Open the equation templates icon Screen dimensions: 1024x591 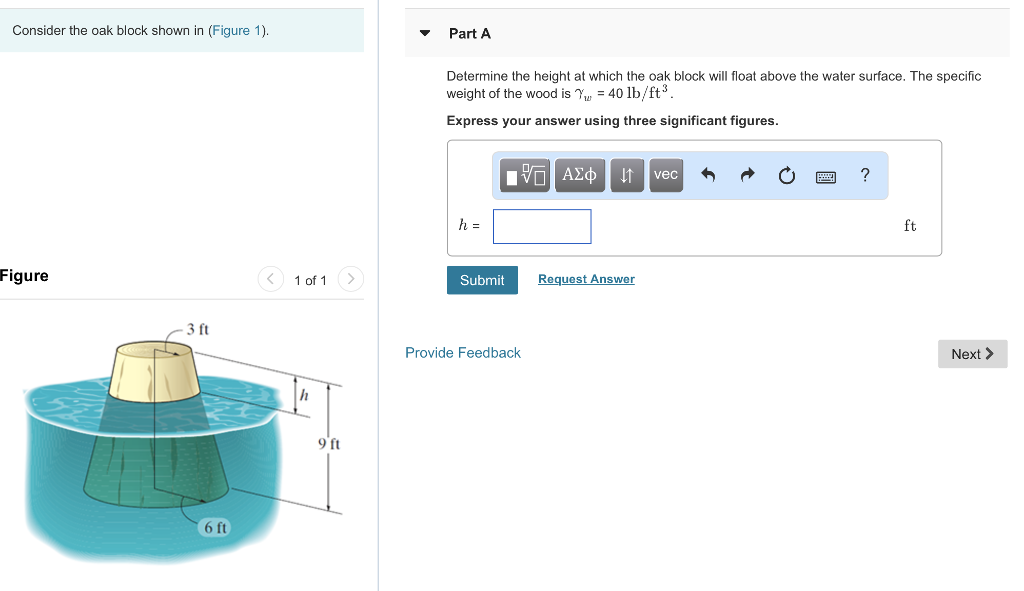click(524, 175)
